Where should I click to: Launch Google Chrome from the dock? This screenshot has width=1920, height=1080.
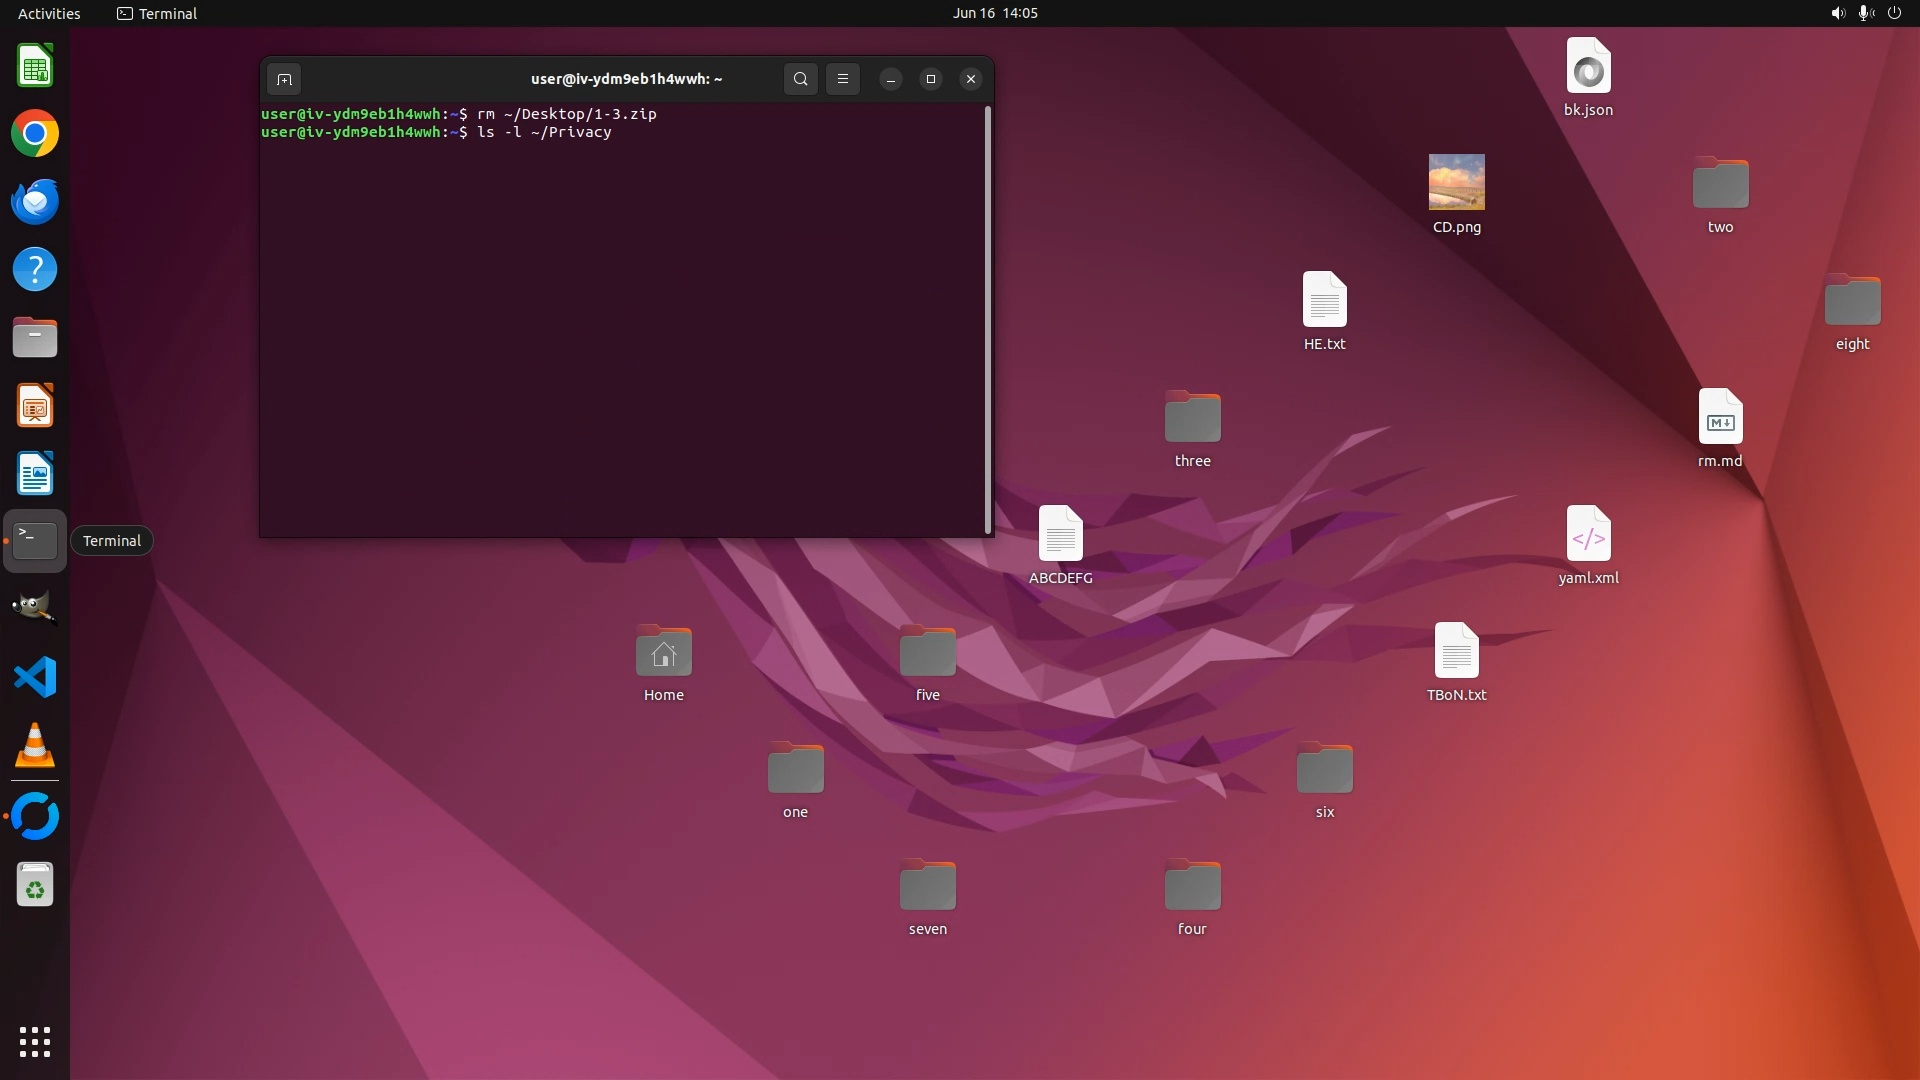35,134
